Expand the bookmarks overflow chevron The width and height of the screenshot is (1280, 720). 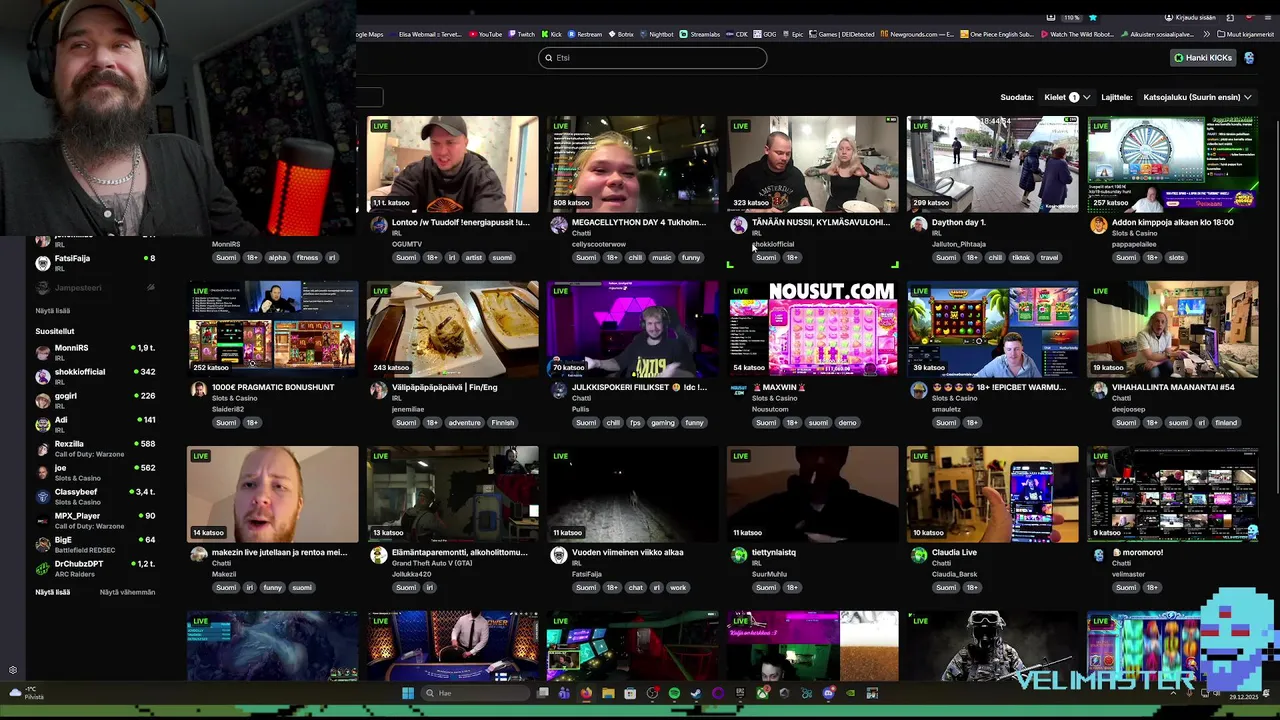[x=1207, y=34]
